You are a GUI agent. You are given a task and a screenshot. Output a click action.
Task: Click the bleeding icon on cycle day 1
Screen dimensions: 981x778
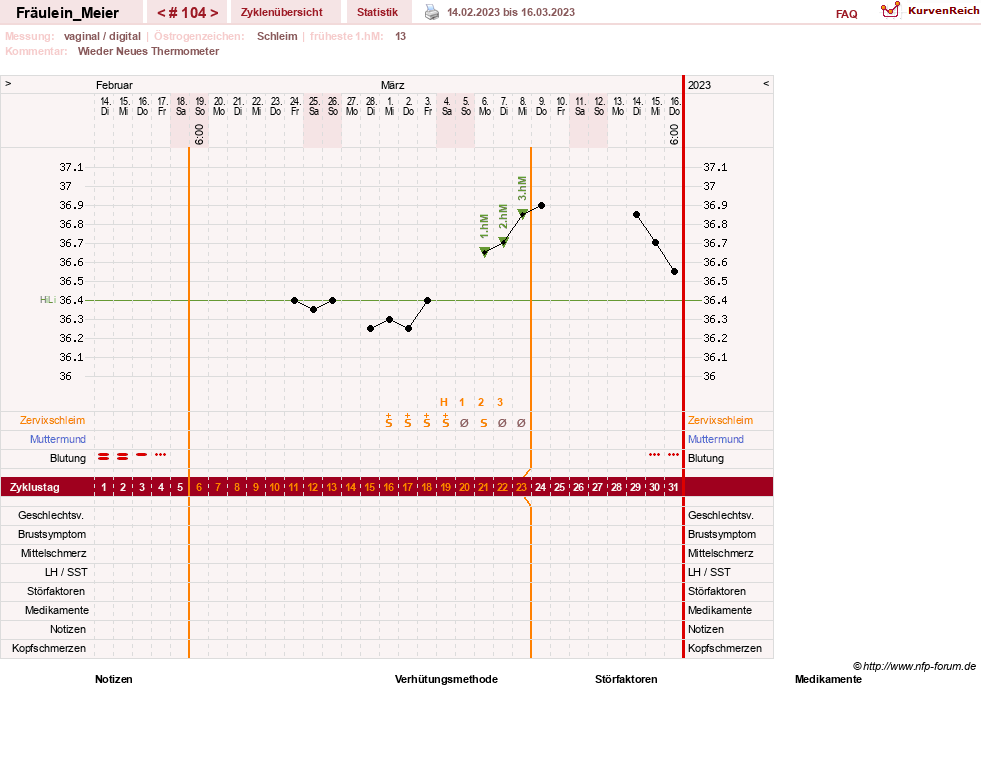(103, 457)
